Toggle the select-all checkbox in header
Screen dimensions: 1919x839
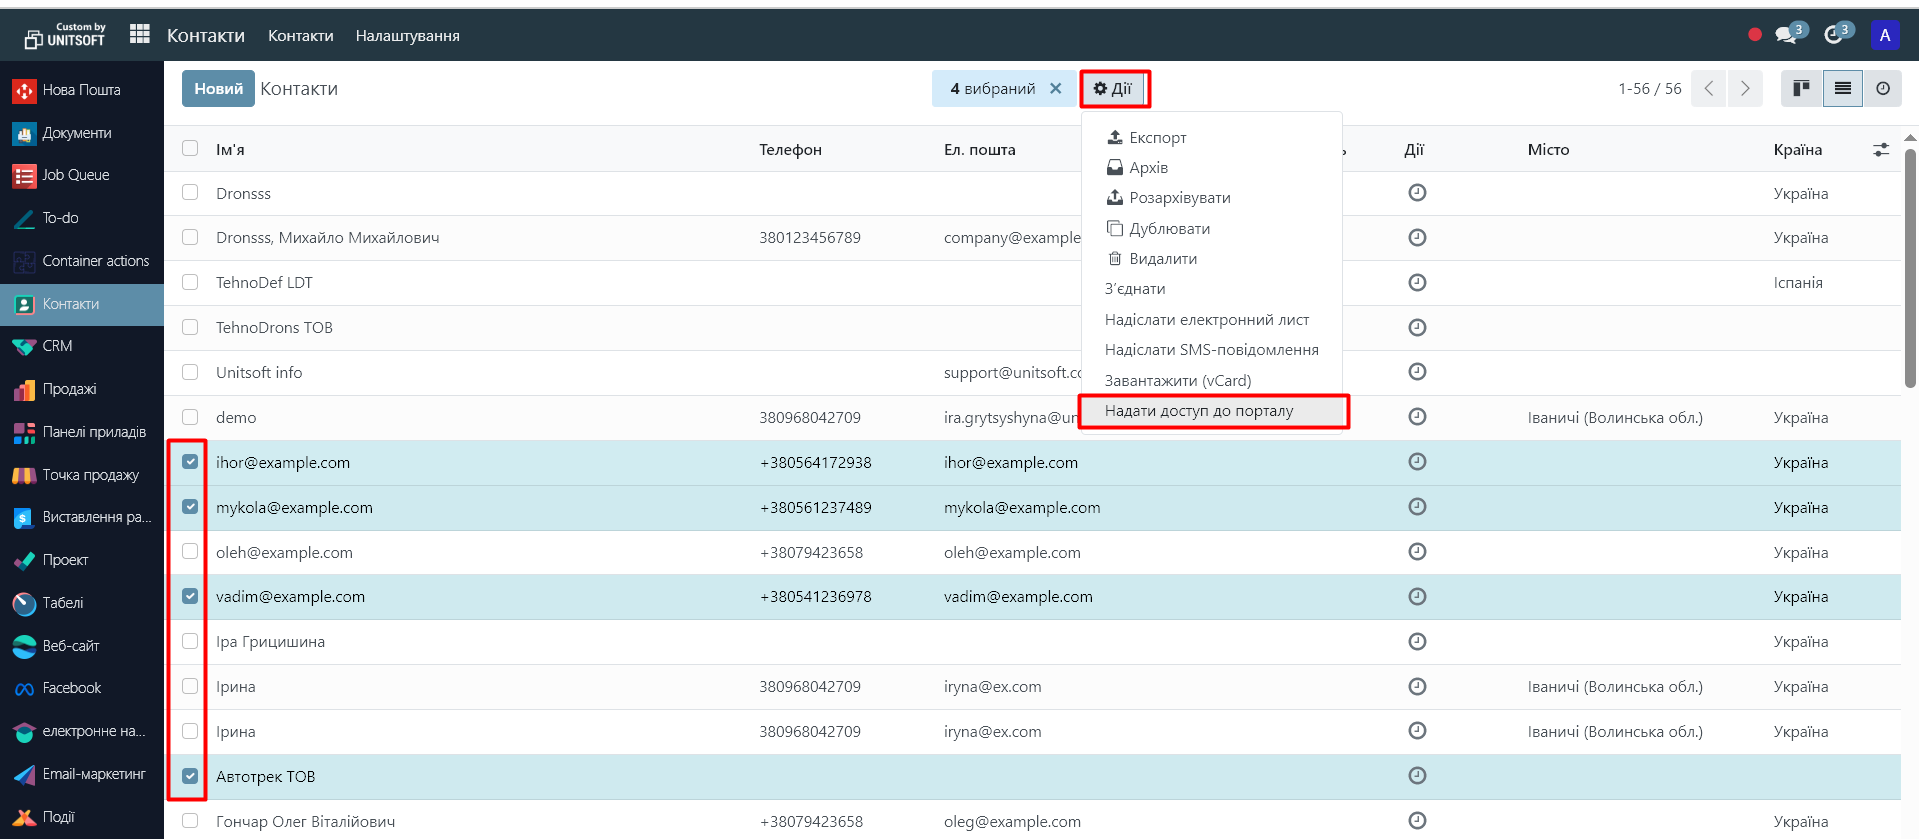pyautogui.click(x=190, y=149)
